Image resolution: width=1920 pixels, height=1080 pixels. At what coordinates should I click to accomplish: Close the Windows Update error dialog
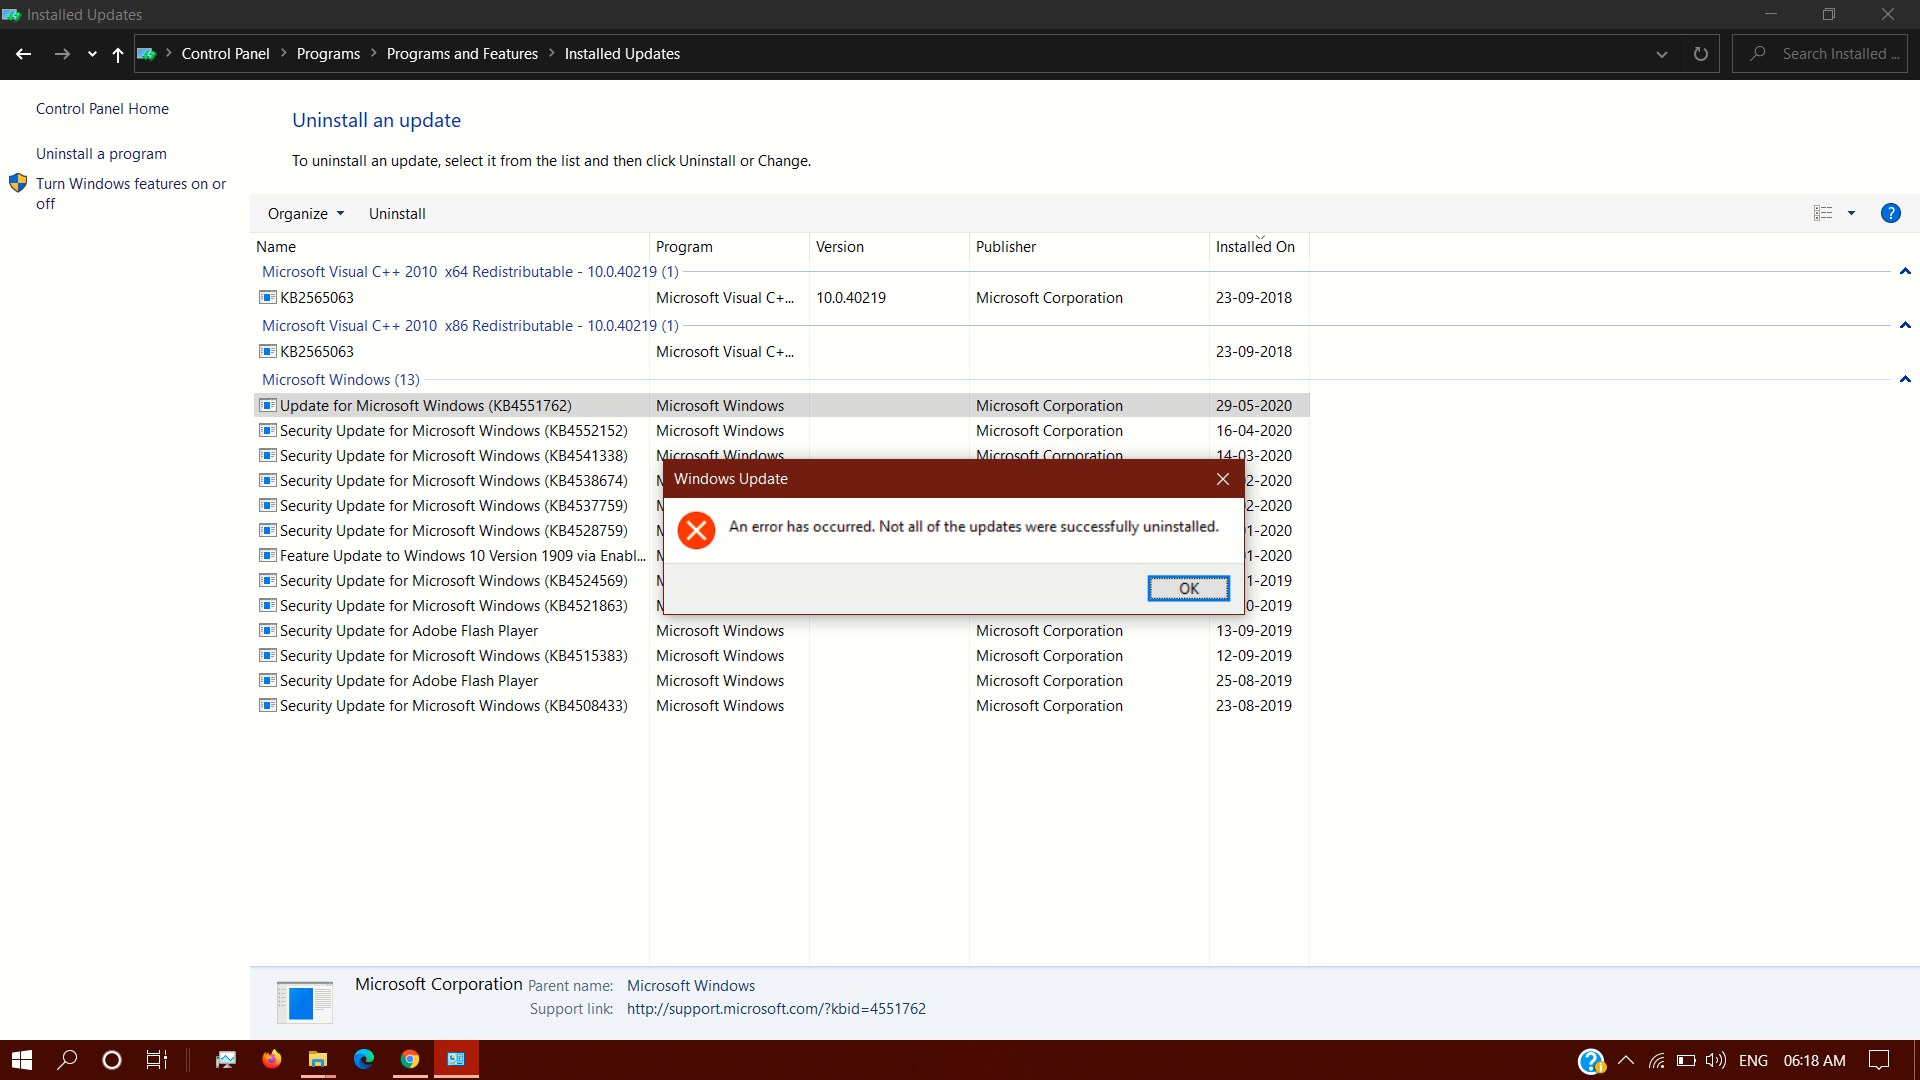pyautogui.click(x=1223, y=479)
